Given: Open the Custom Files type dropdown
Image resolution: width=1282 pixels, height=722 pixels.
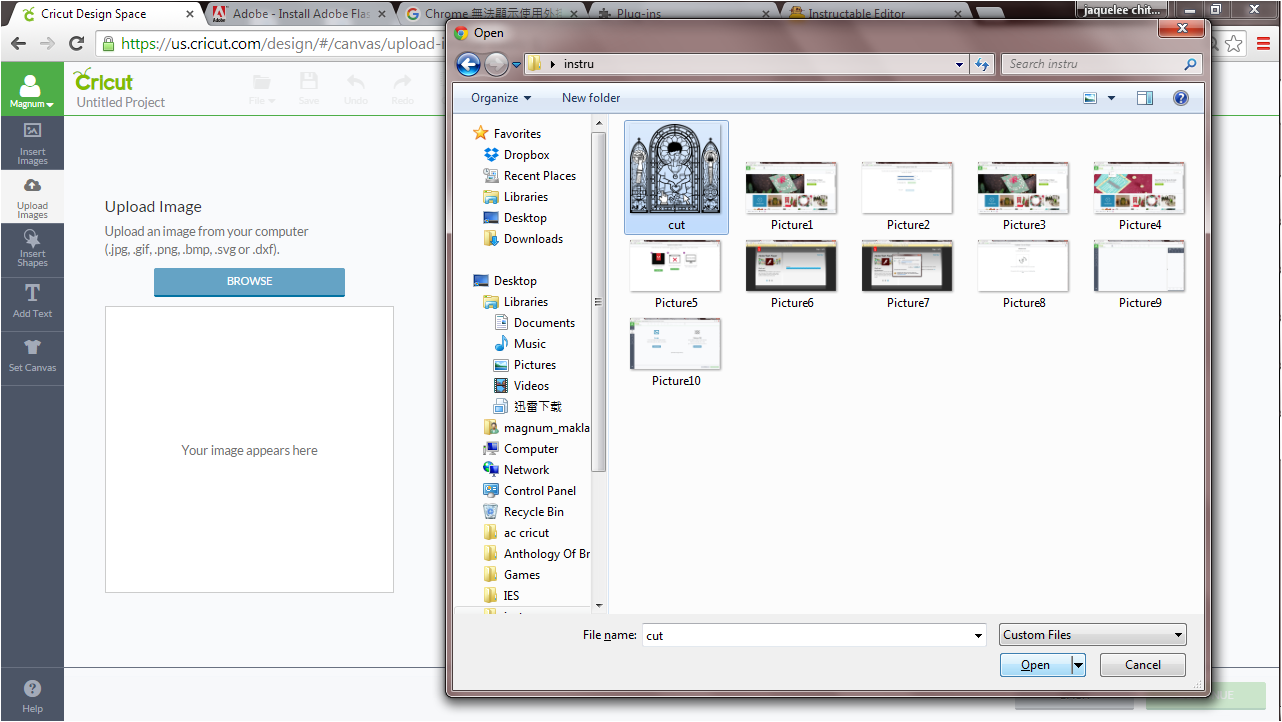Looking at the screenshot, I should point(1093,635).
